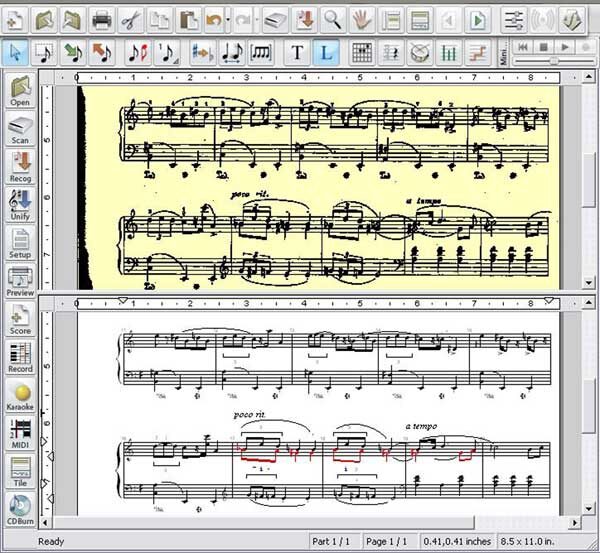600x553 pixels.
Task: Click the new document icon in top toolbar
Action: tap(15, 20)
